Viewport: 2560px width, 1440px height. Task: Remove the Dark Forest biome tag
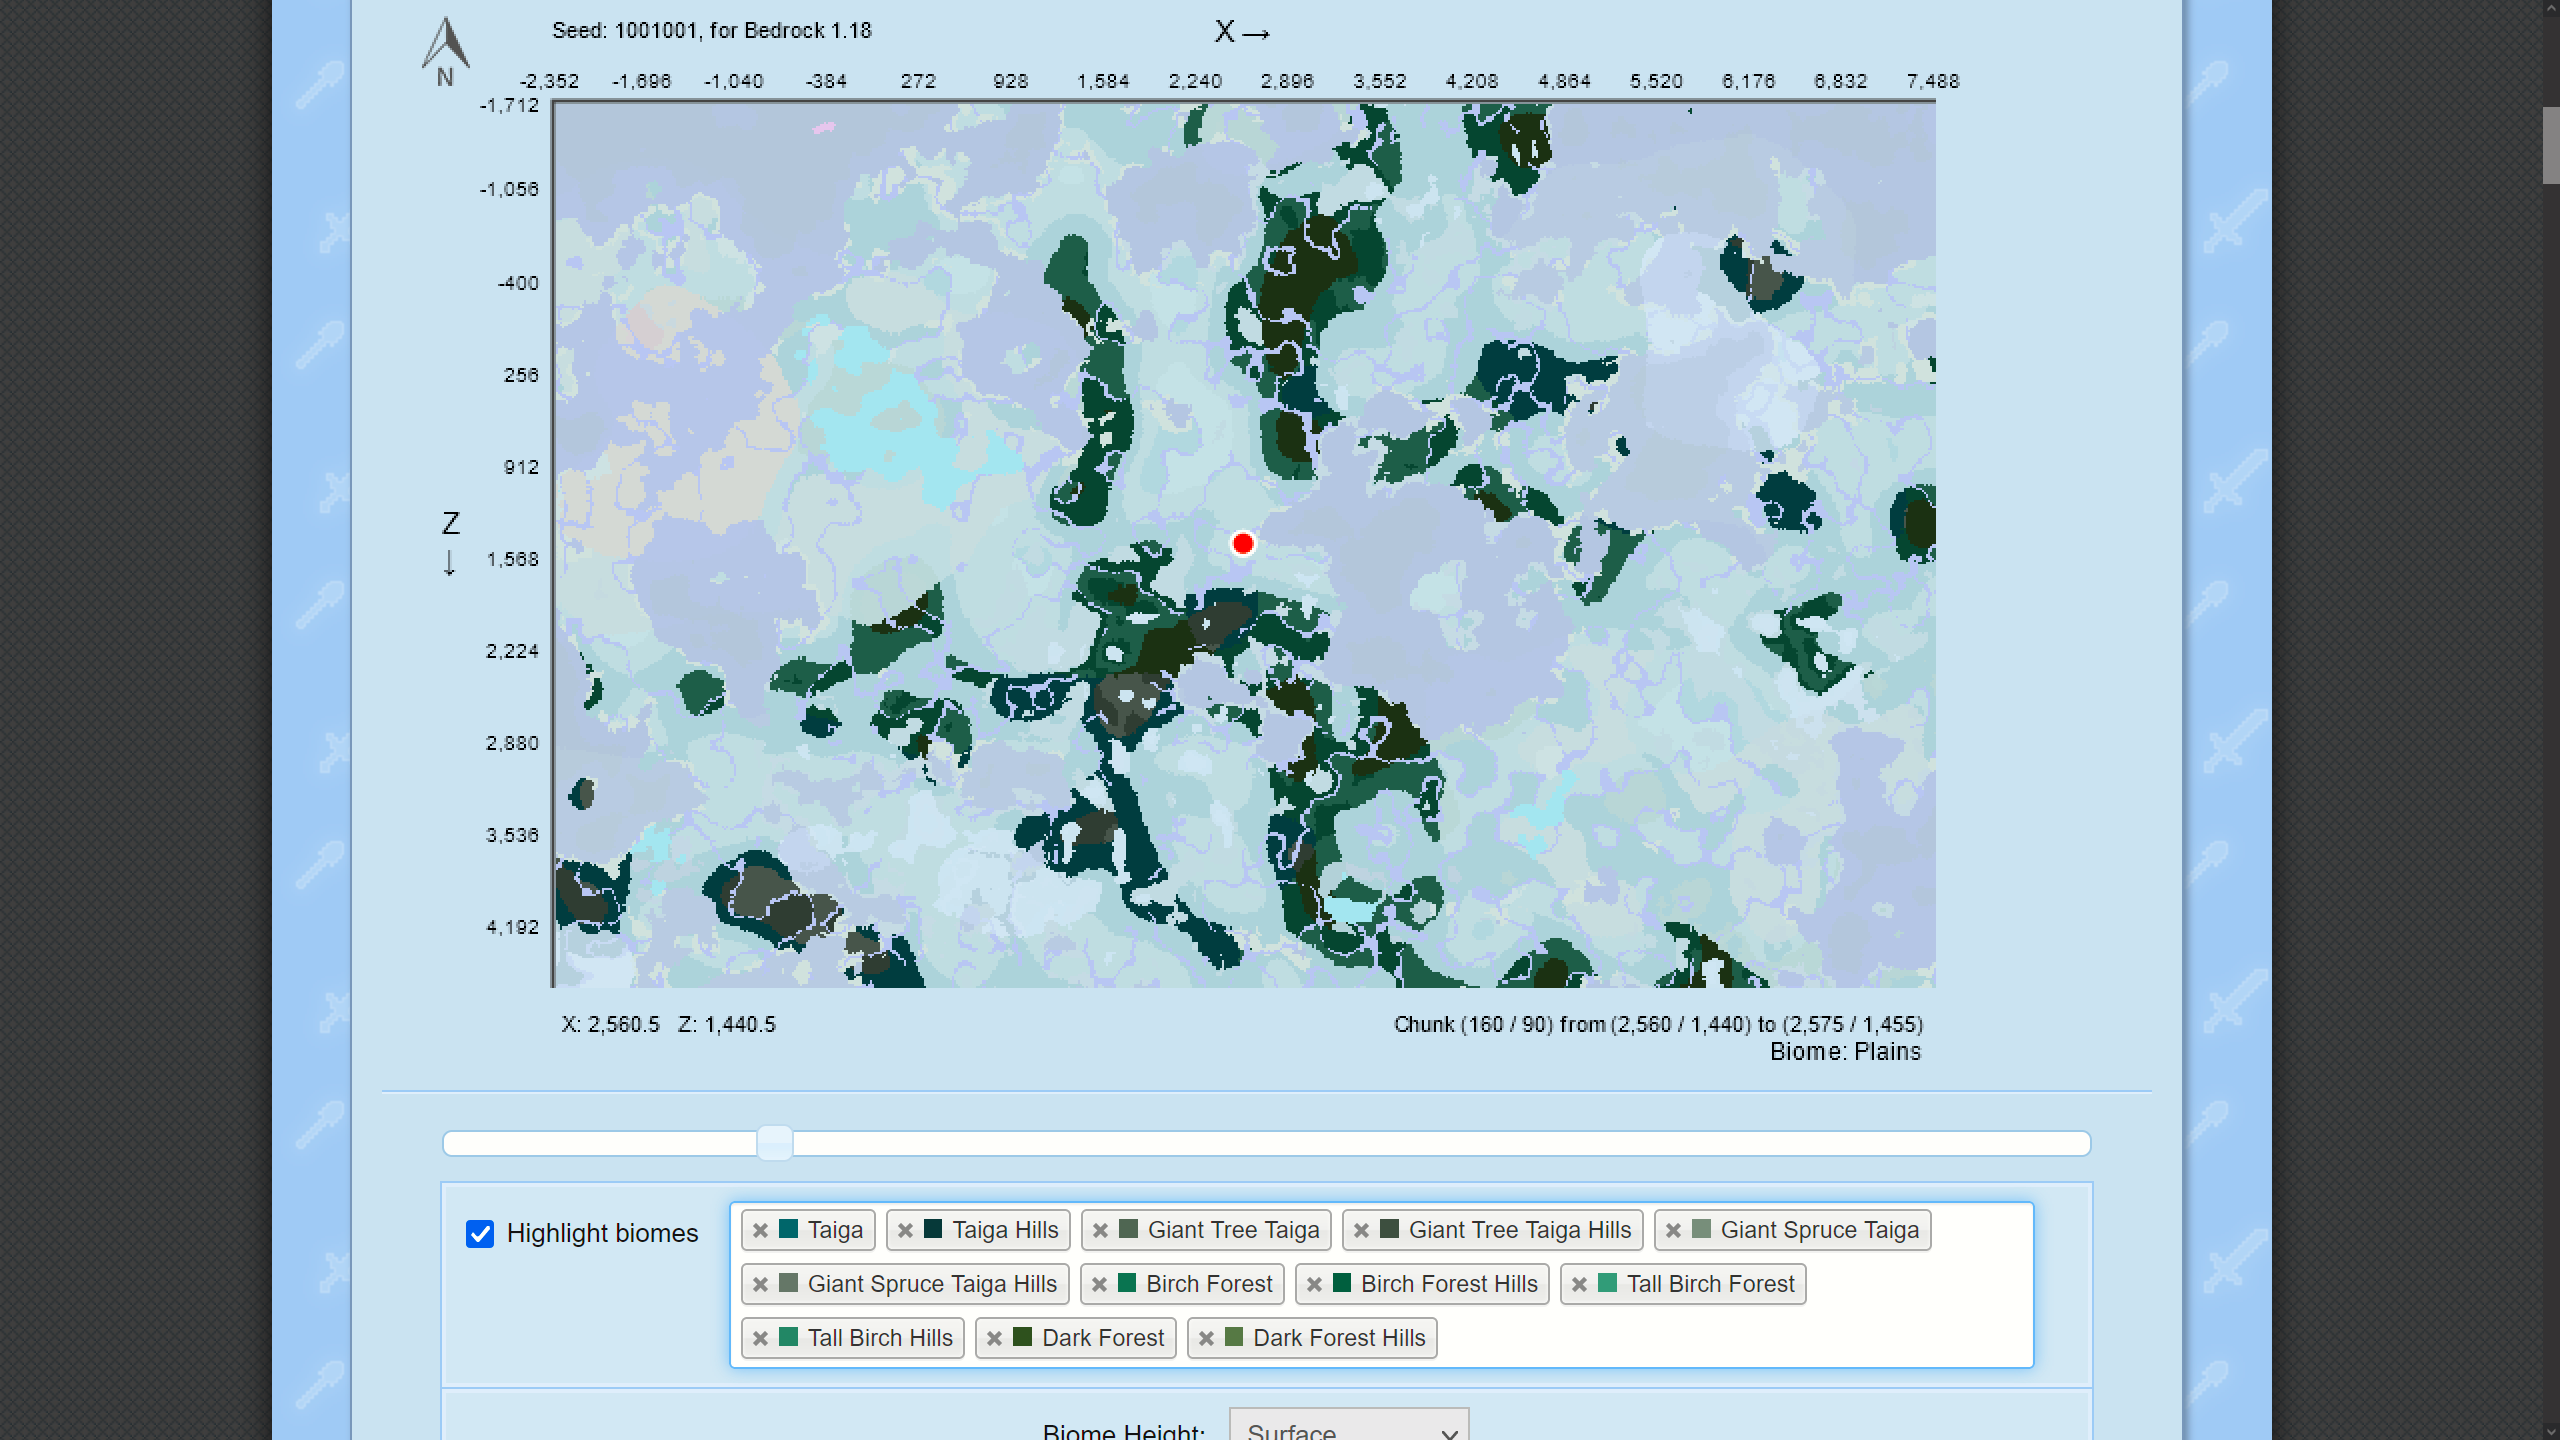[x=994, y=1338]
